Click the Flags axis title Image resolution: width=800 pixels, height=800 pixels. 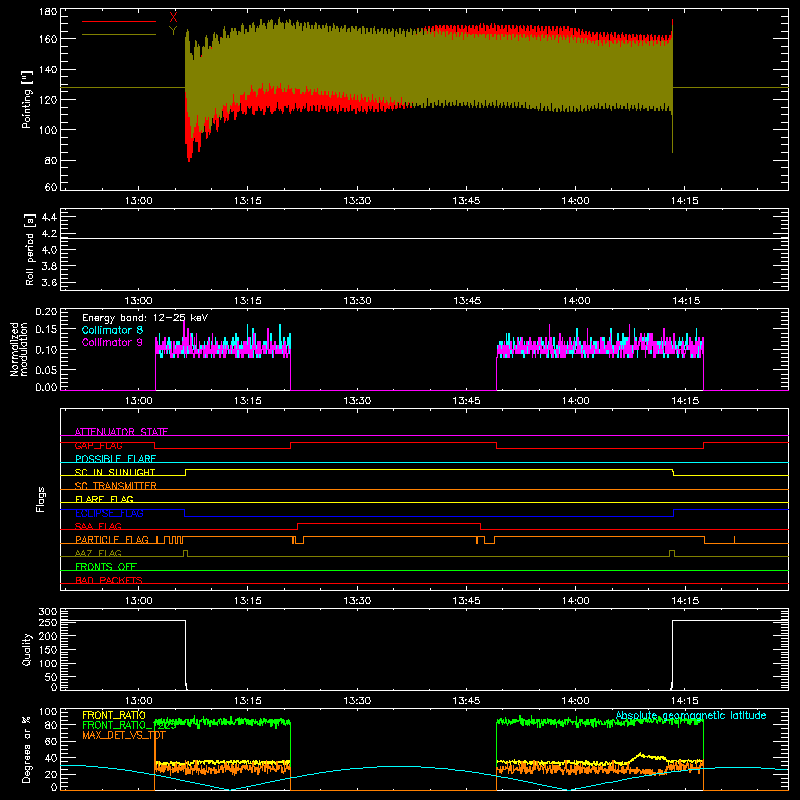(x=41, y=499)
